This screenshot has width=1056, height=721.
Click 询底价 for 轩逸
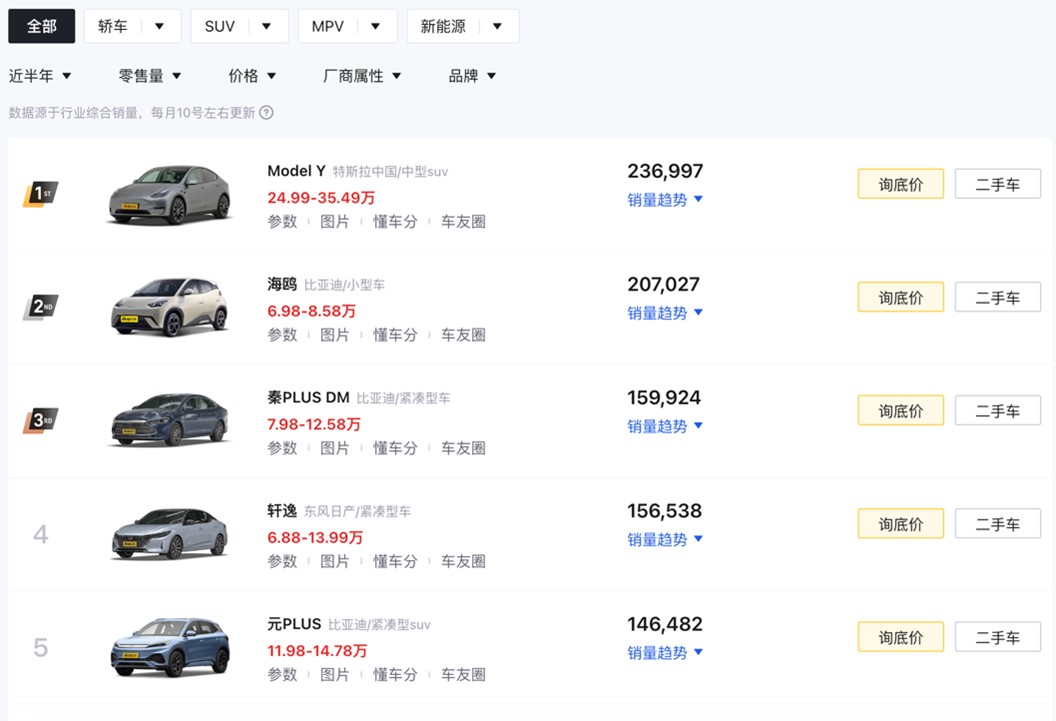900,523
